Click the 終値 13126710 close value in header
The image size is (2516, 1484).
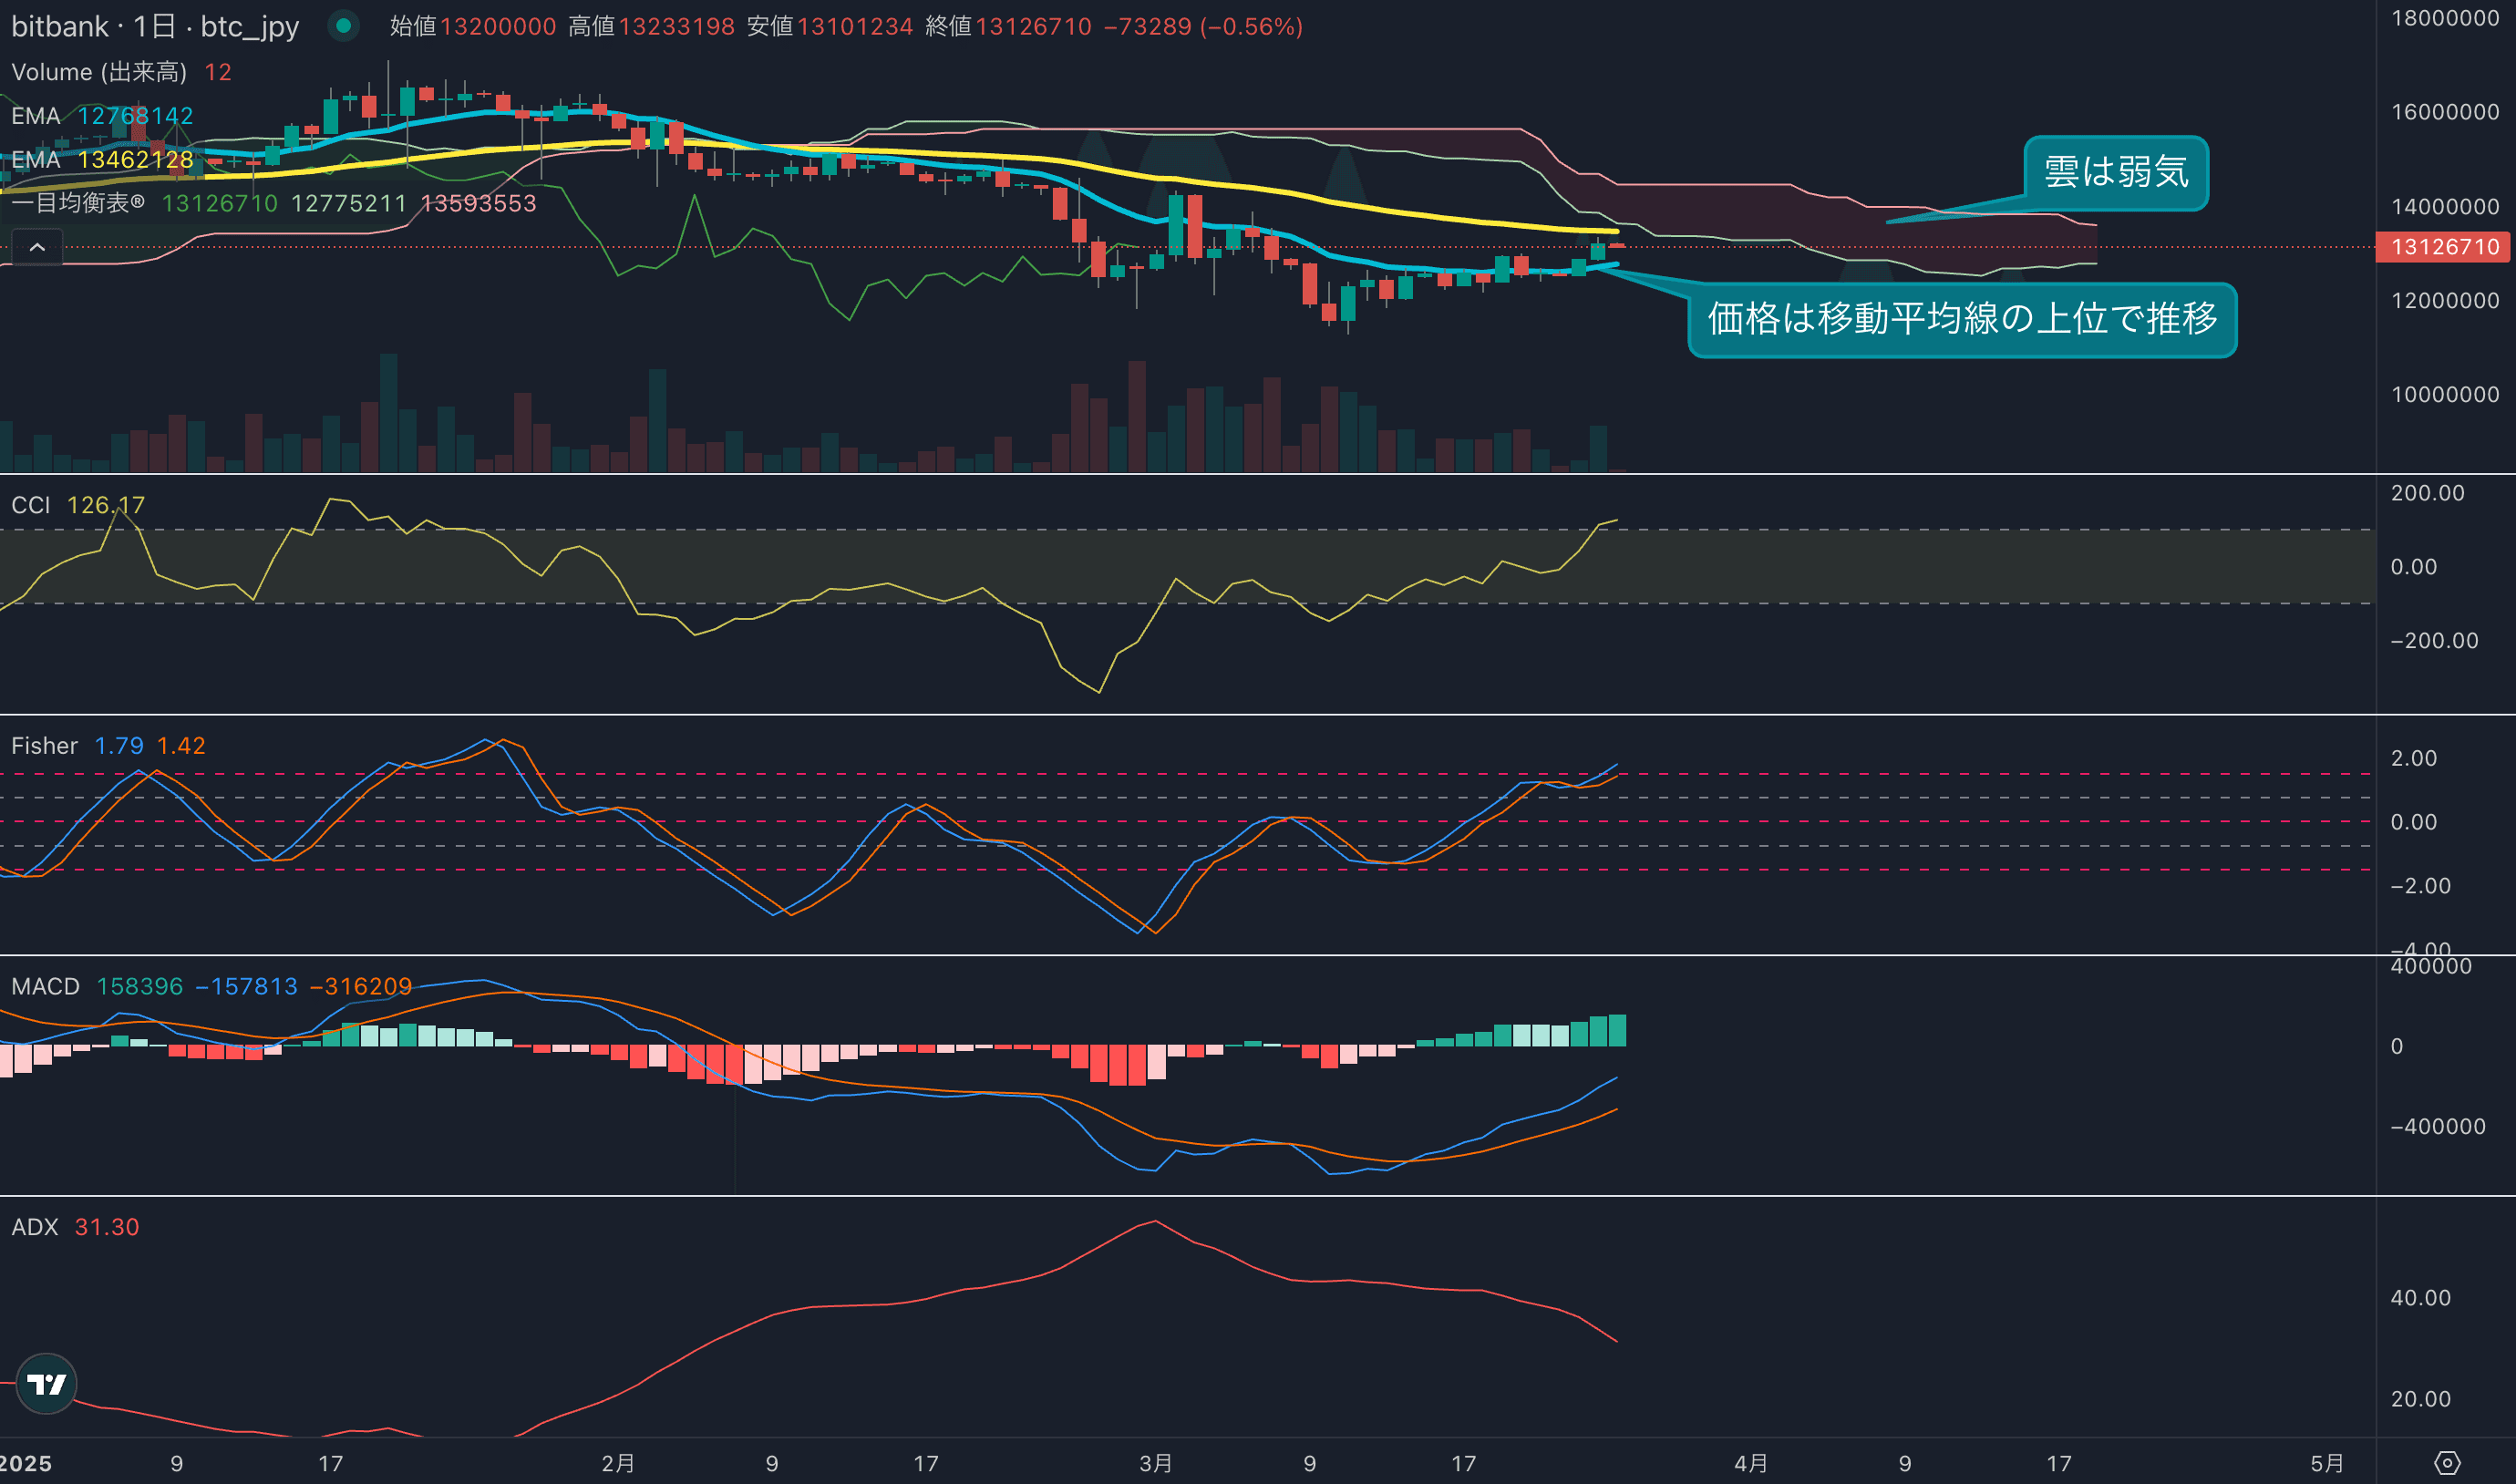(1033, 26)
